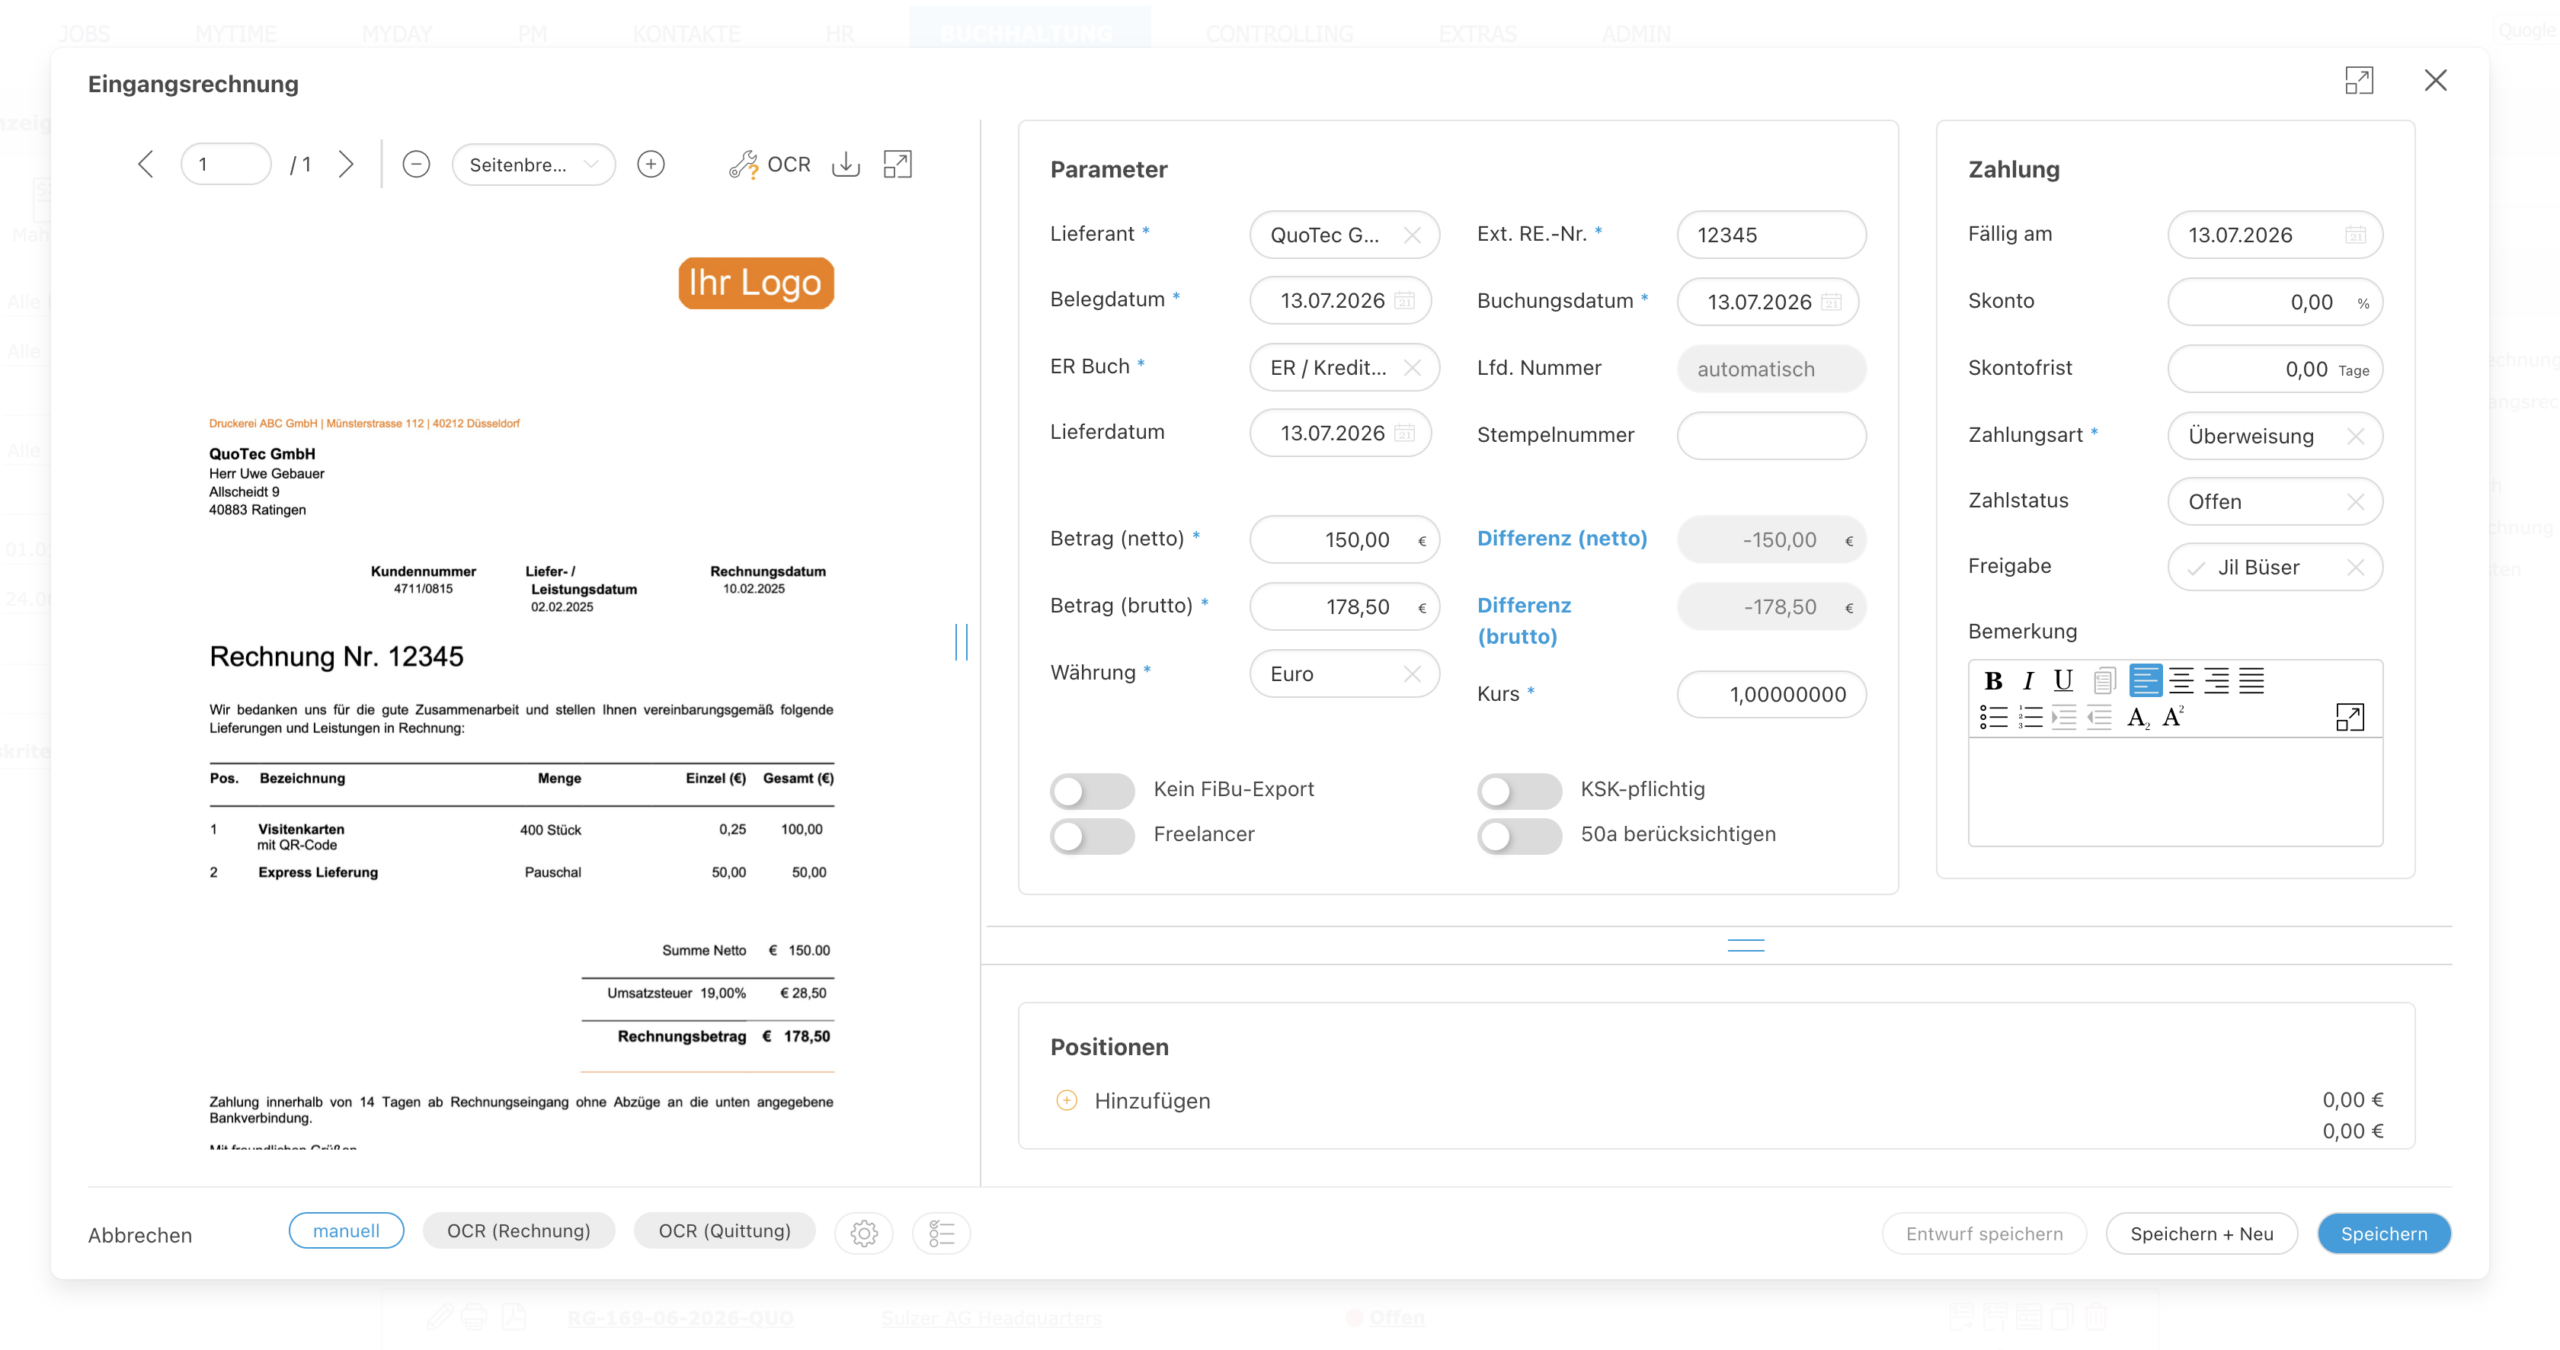Open the Währung Euro dropdown
Screen dimensions: 2560x1350
[1344, 674]
